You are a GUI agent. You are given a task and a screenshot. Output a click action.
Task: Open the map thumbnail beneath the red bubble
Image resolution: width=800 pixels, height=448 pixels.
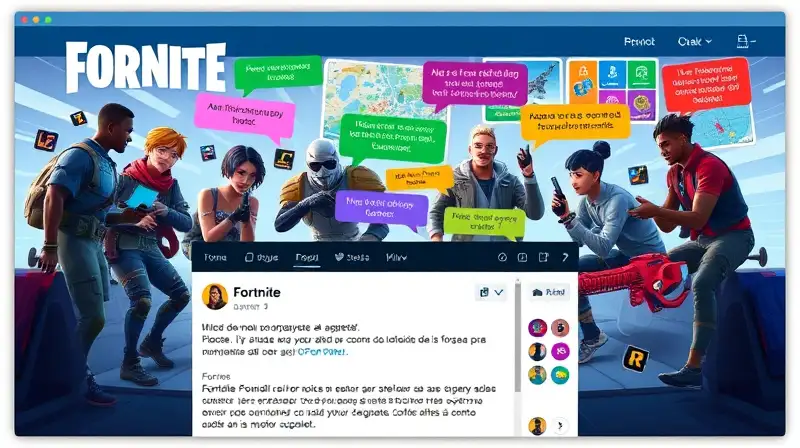723,127
